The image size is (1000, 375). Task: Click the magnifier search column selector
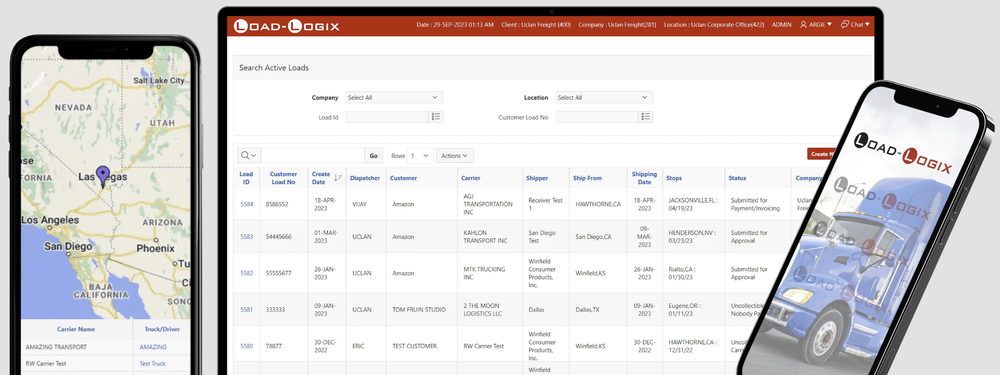(x=249, y=156)
